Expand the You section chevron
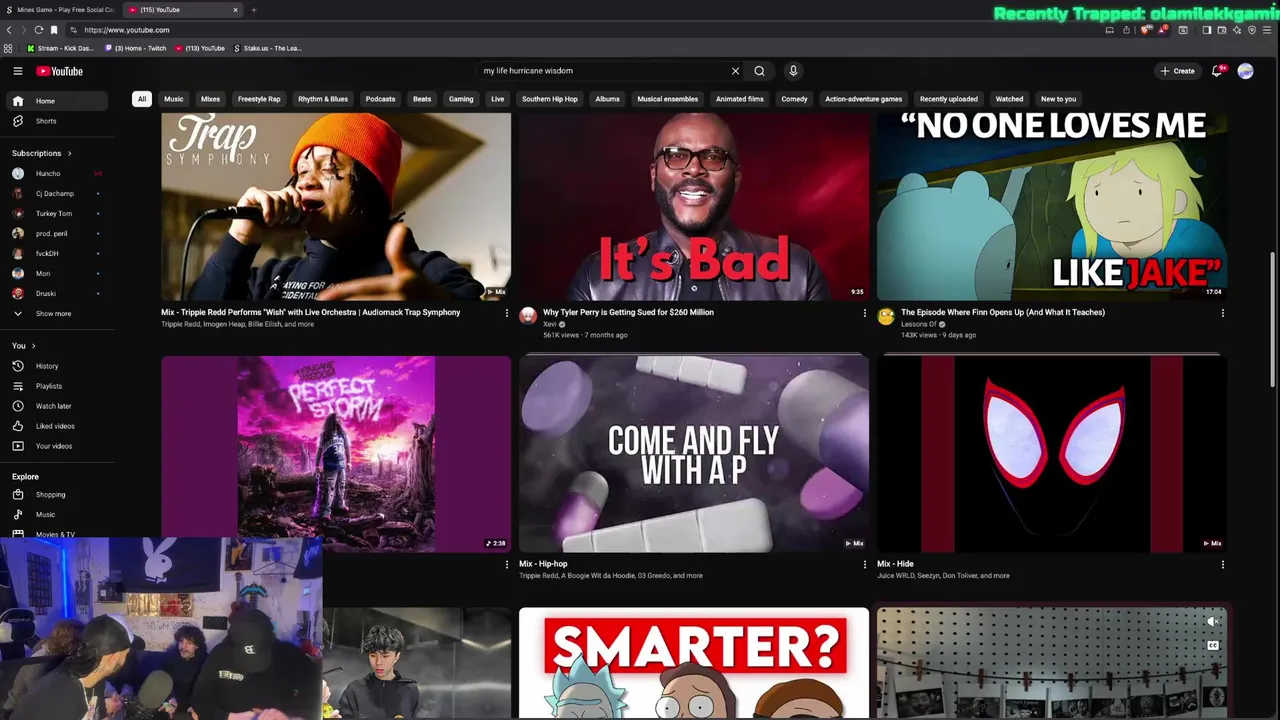This screenshot has height=720, width=1280. tap(33, 346)
